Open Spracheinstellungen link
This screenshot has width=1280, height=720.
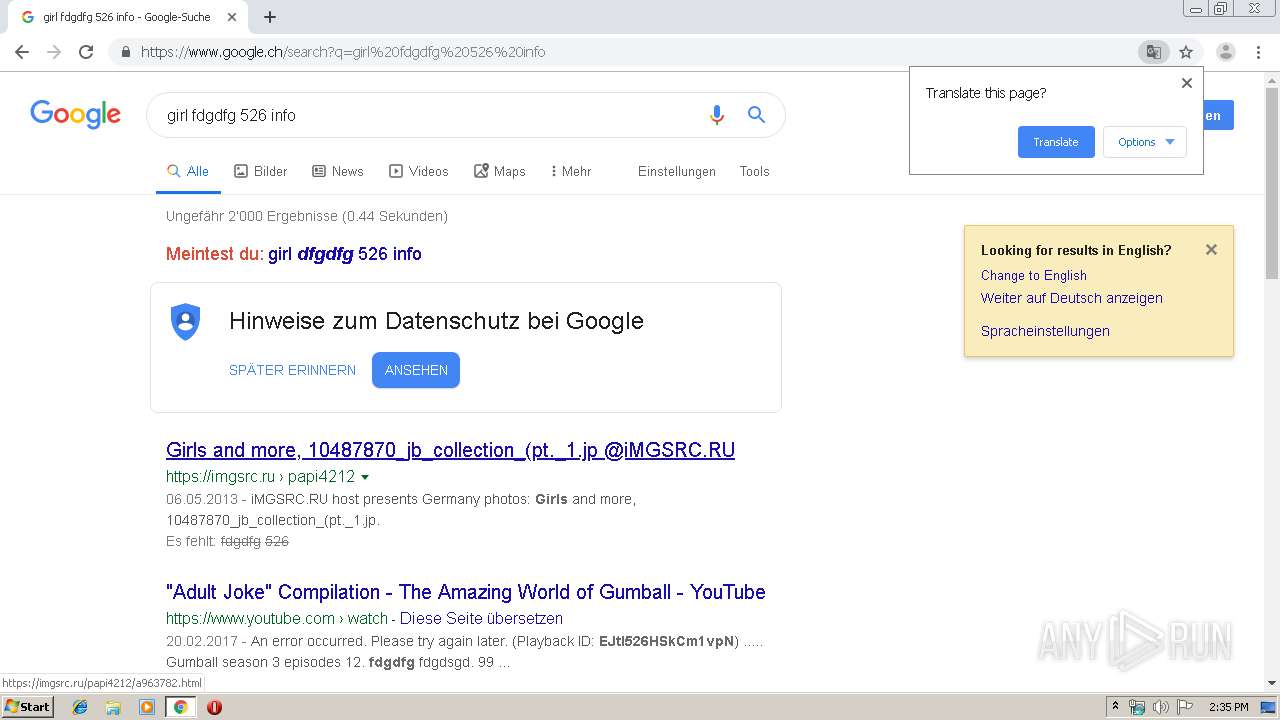[1045, 331]
